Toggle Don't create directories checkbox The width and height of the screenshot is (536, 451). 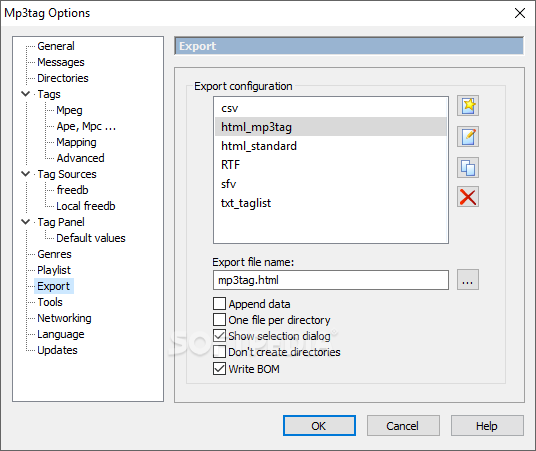(219, 352)
